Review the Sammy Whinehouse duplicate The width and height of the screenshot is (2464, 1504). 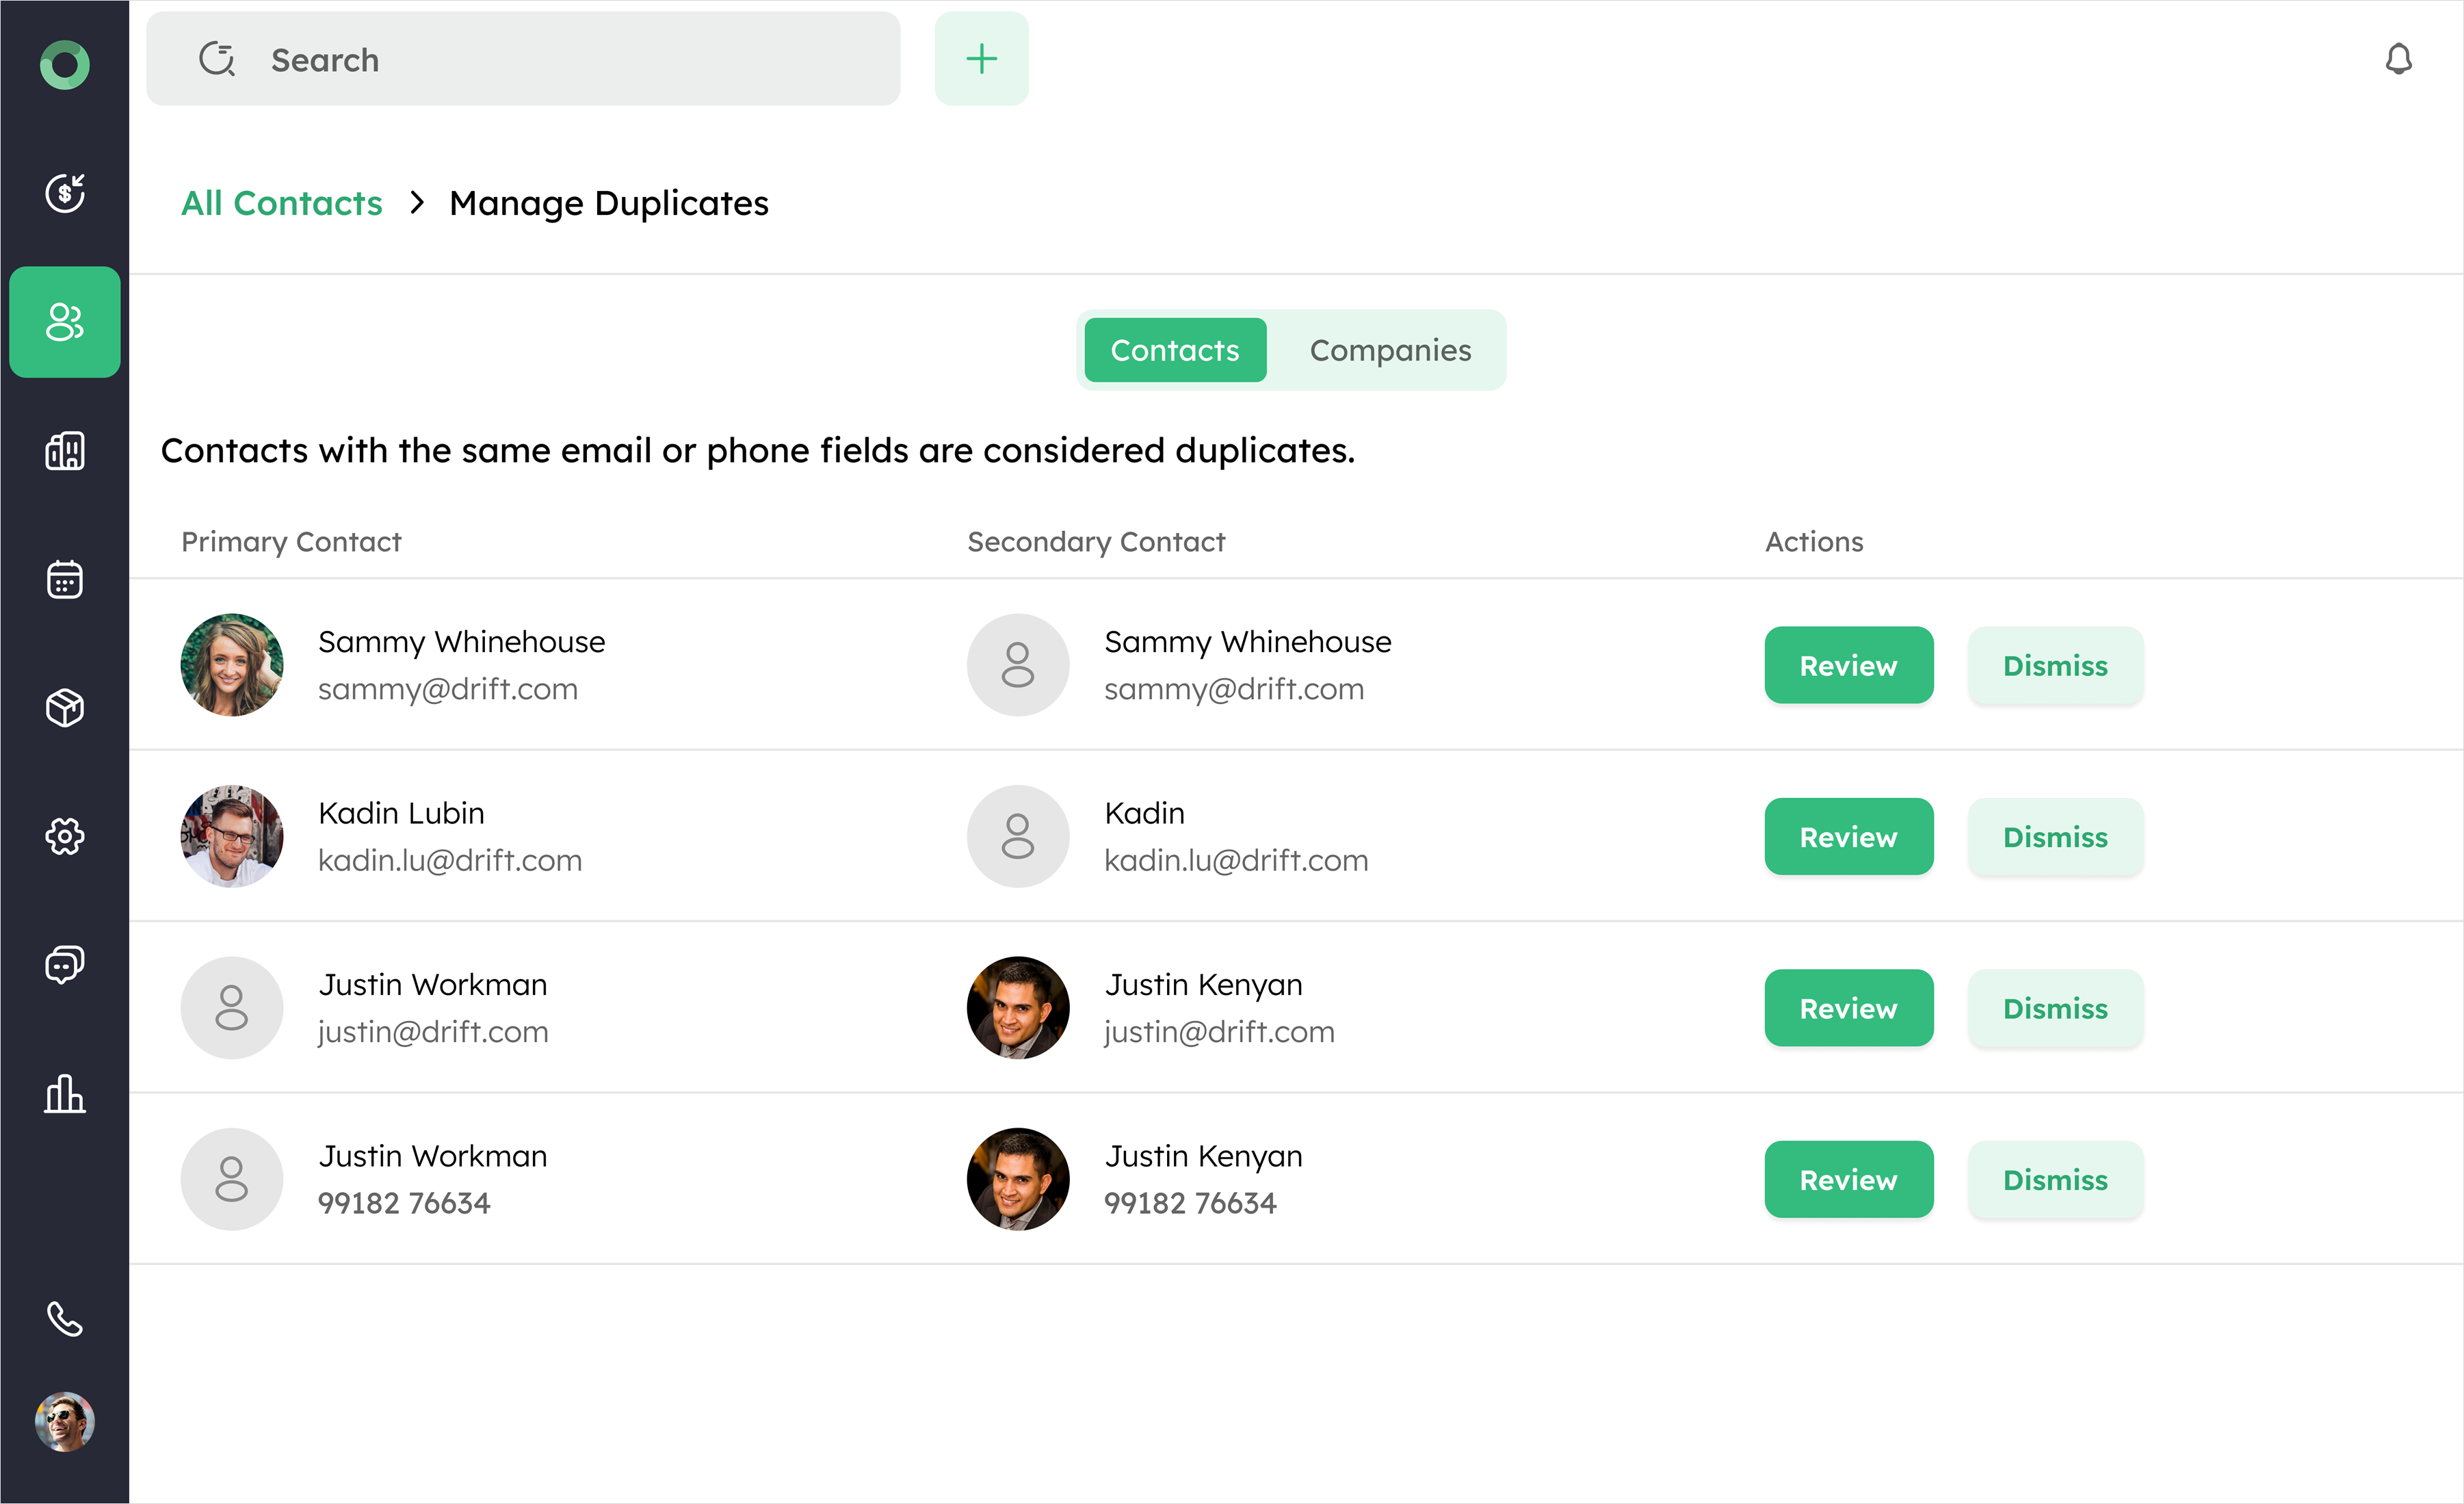[1848, 665]
